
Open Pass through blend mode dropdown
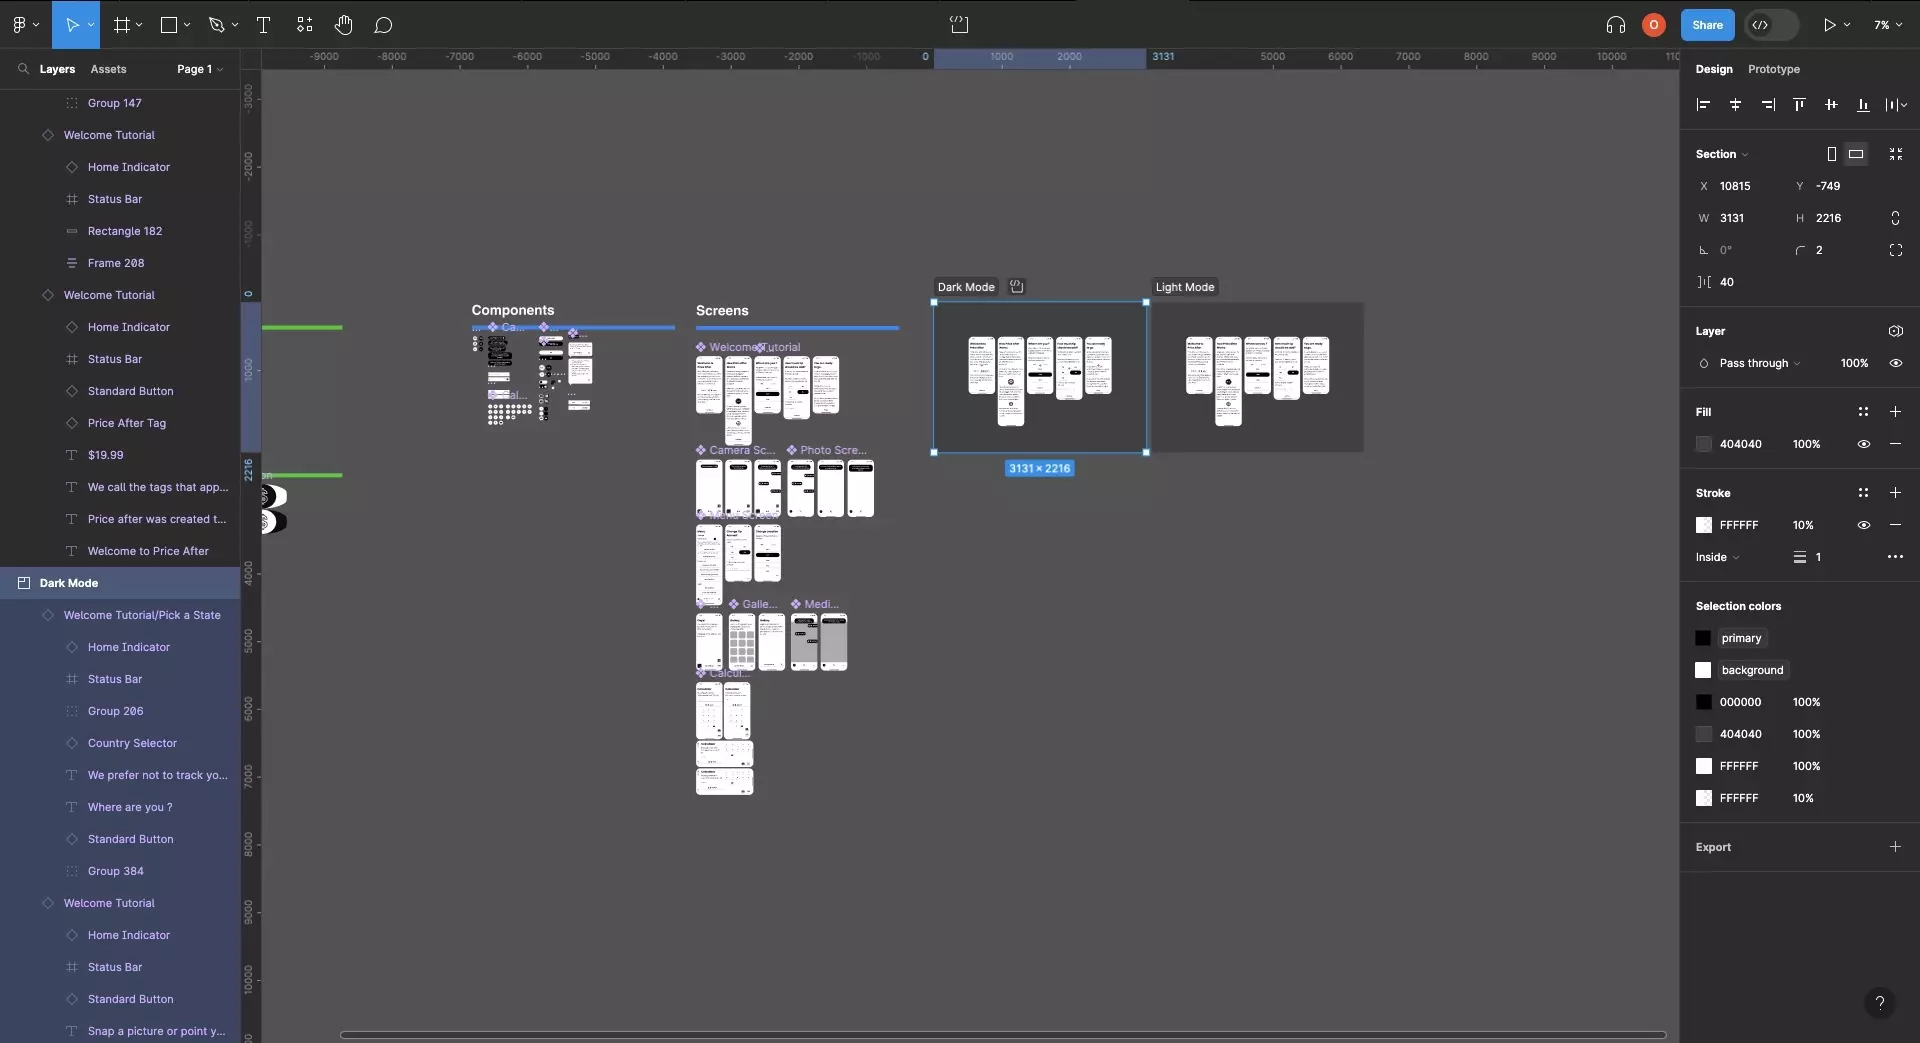pos(1759,363)
